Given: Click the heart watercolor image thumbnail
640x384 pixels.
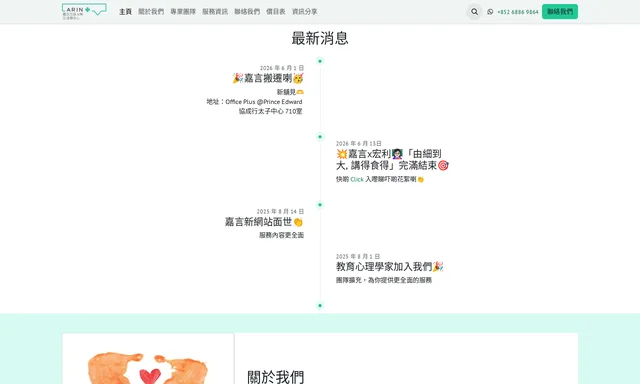Looking at the screenshot, I should 148,359.
